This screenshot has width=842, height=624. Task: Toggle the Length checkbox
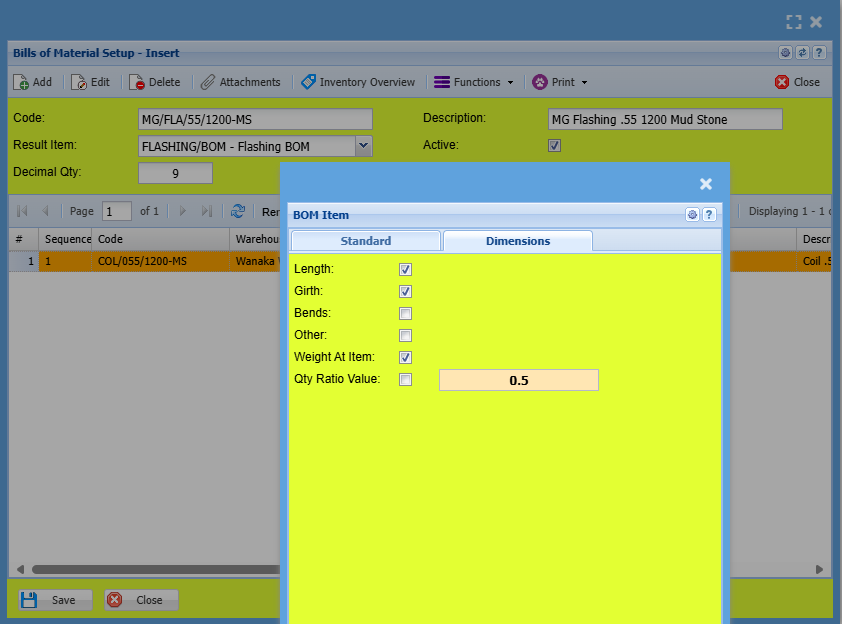tap(406, 269)
